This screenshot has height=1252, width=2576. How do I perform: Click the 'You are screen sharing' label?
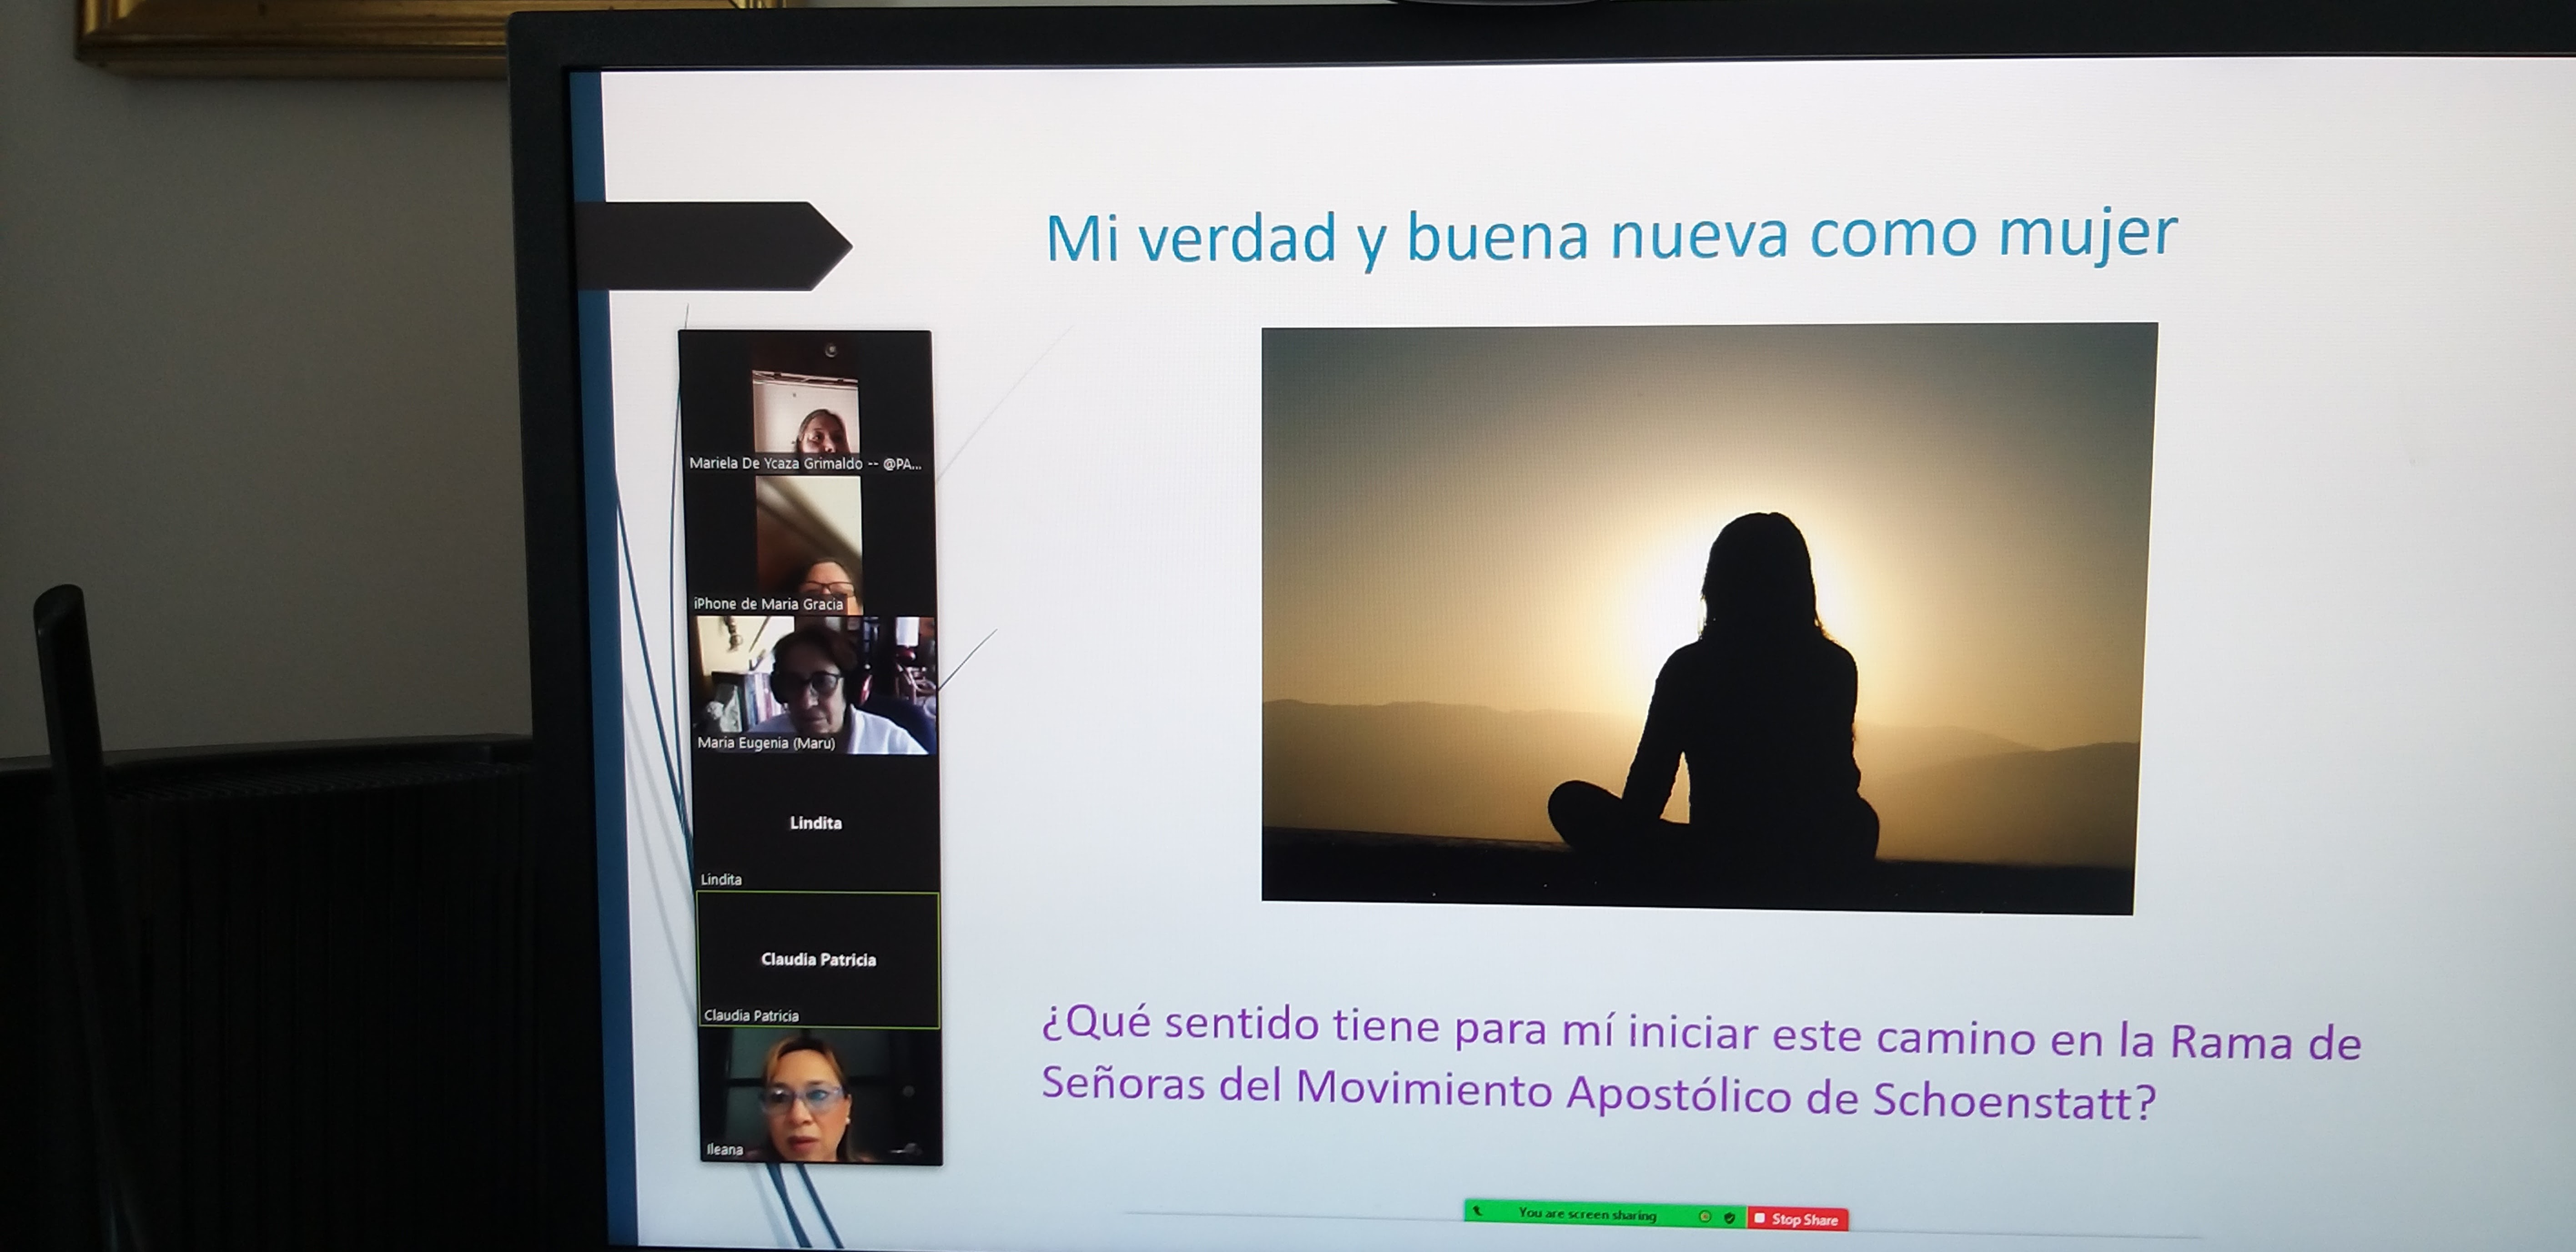click(x=1587, y=1214)
